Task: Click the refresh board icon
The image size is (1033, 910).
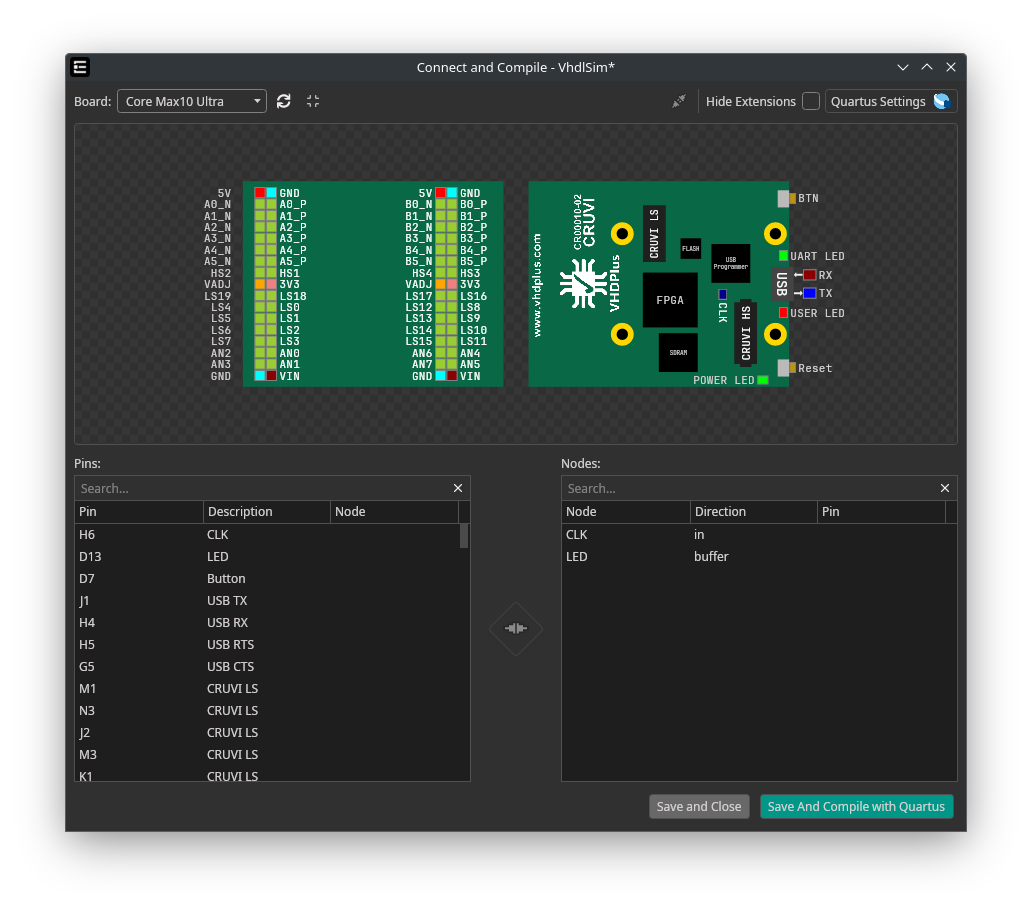Action: coord(283,101)
